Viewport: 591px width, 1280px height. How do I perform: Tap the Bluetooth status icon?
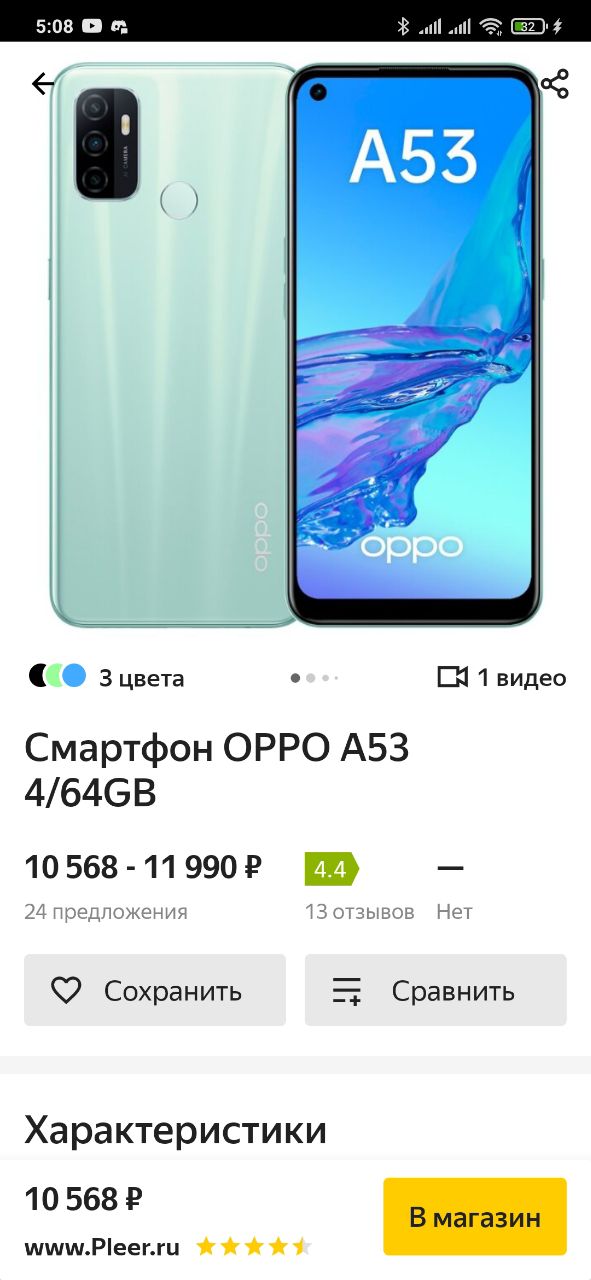[404, 27]
